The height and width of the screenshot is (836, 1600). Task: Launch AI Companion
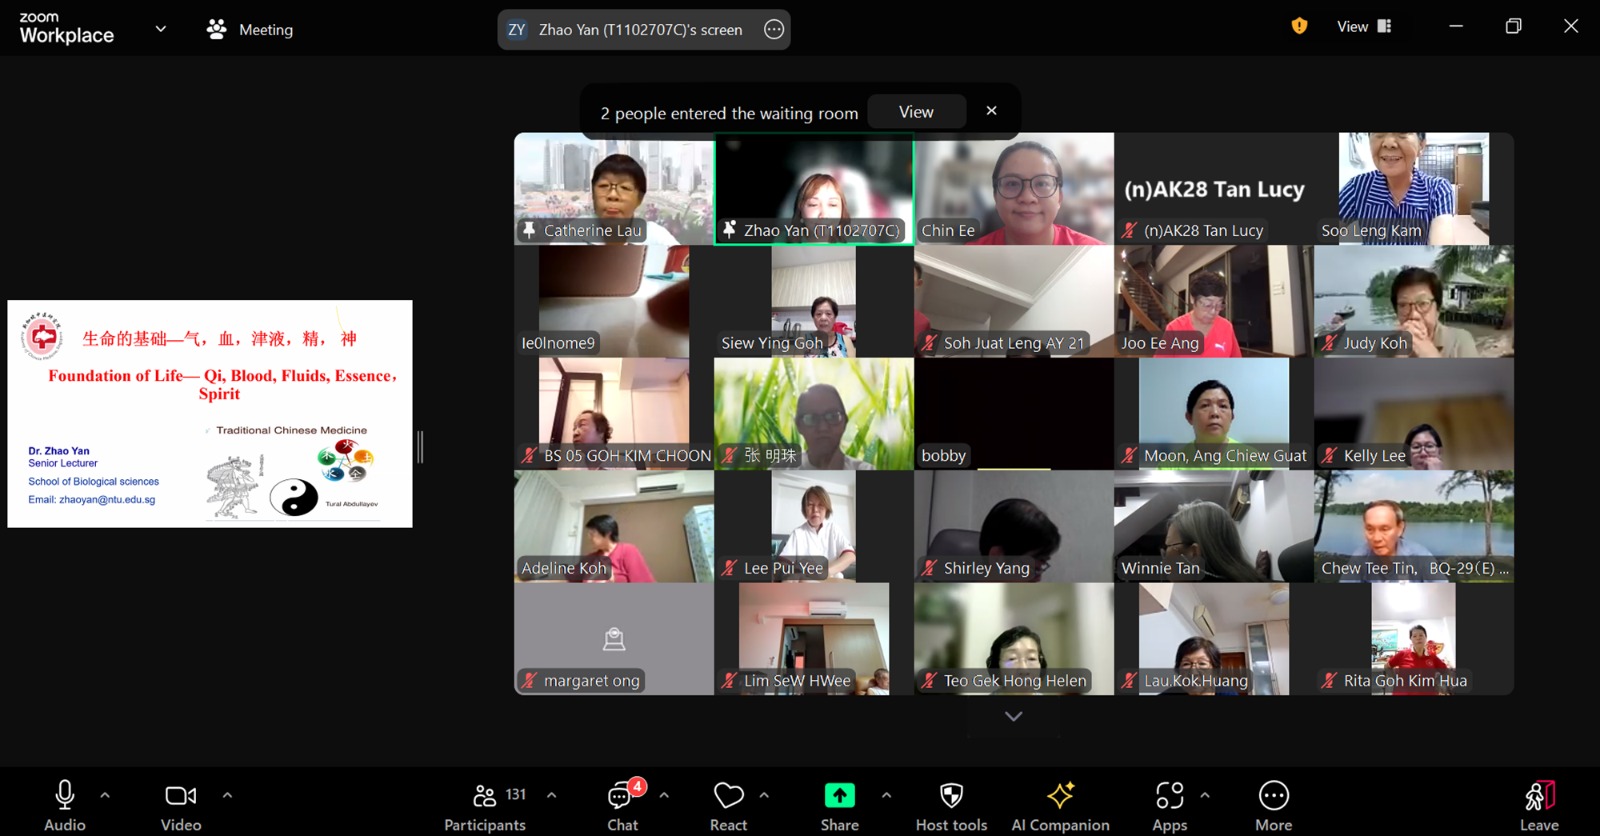tap(1060, 806)
